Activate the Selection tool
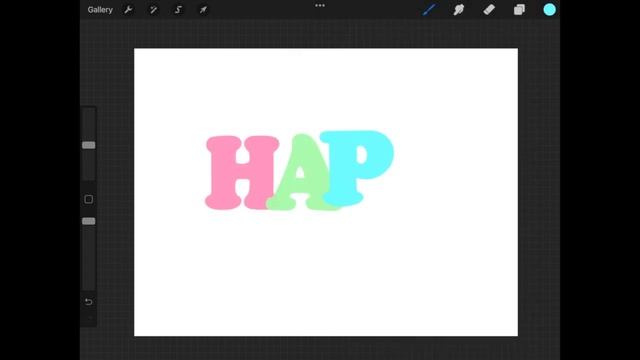The width and height of the screenshot is (640, 360). (x=178, y=10)
